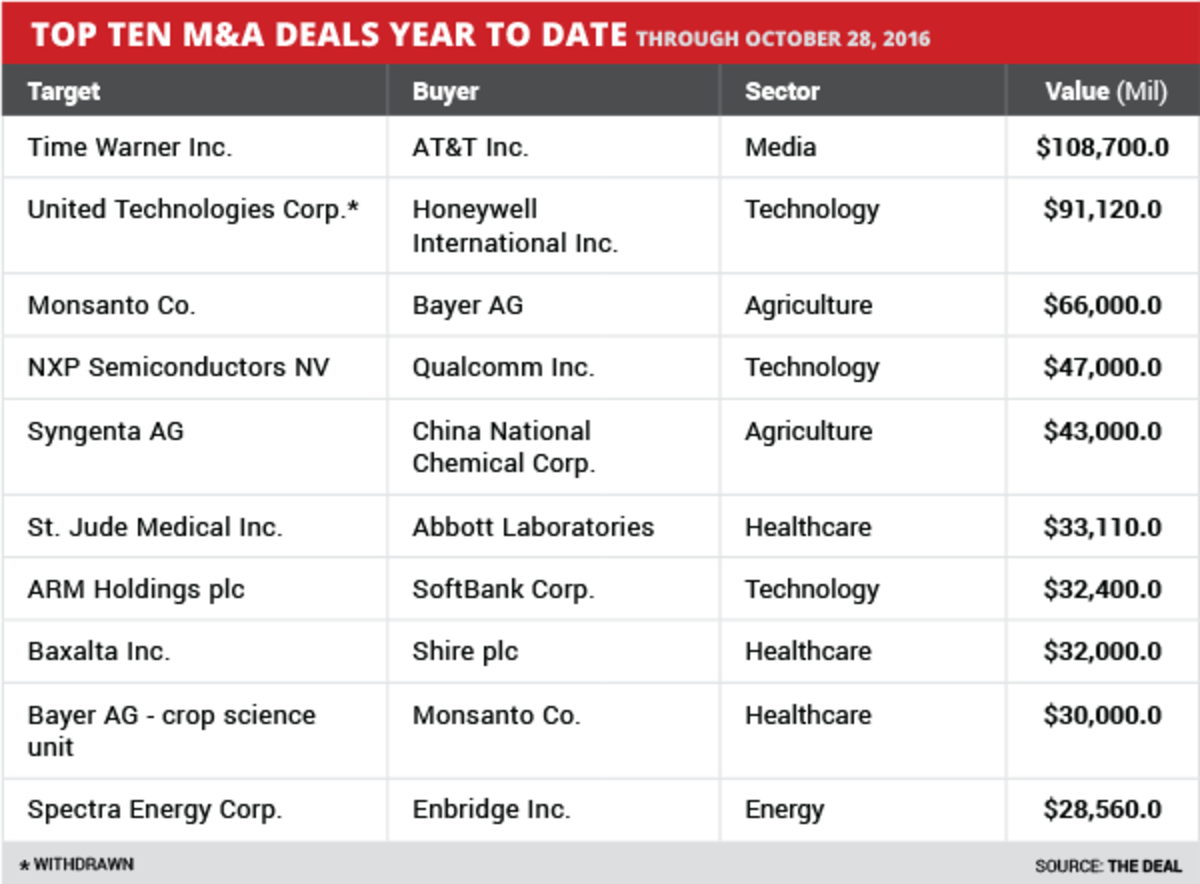Click the Qualcomm Inc. buyer cell

(x=503, y=367)
